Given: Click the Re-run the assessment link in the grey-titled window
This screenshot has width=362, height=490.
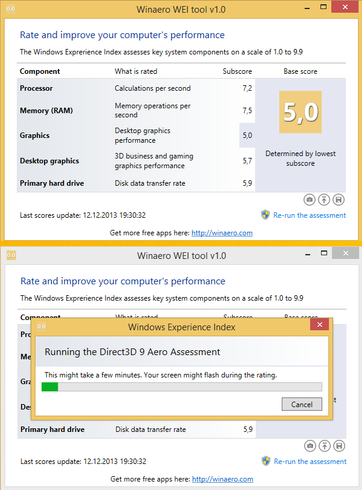Looking at the screenshot, I should [310, 461].
